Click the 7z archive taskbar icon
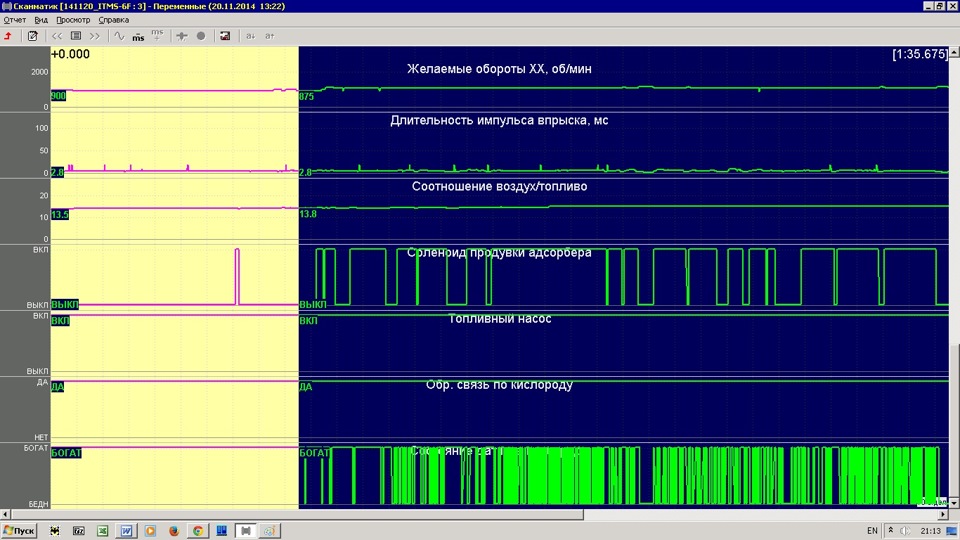 pos(78,531)
